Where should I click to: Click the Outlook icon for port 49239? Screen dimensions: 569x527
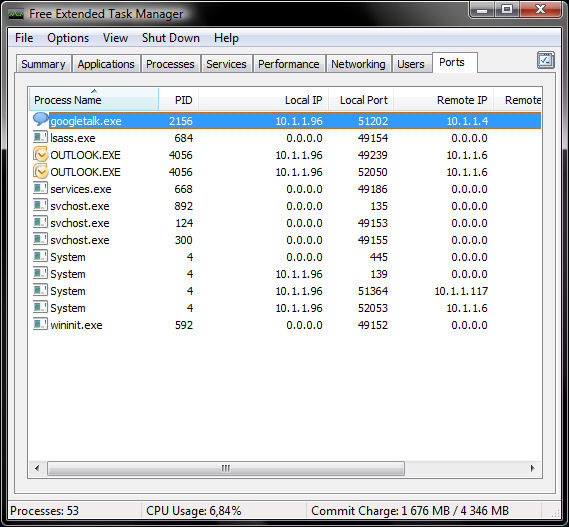click(x=40, y=155)
